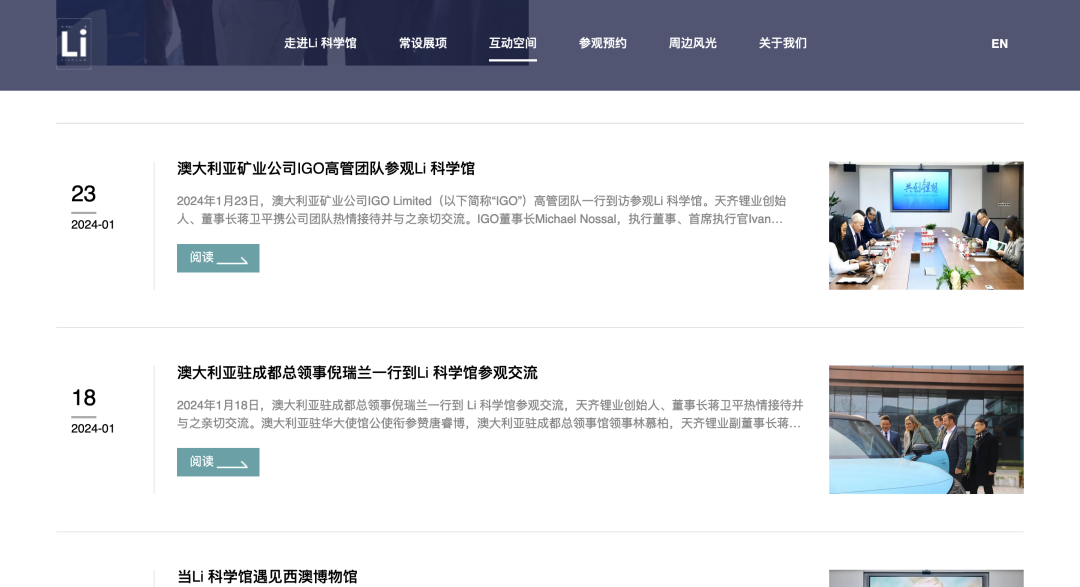Open the 参观预约 menu item
Viewport: 1080px width, 587px height.
click(x=602, y=44)
